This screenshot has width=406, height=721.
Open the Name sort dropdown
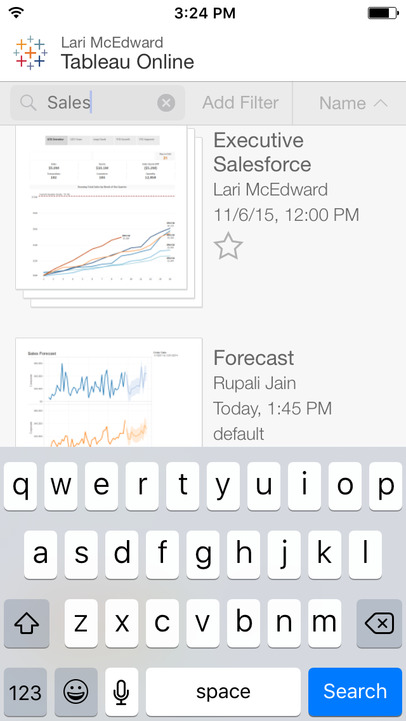353,103
